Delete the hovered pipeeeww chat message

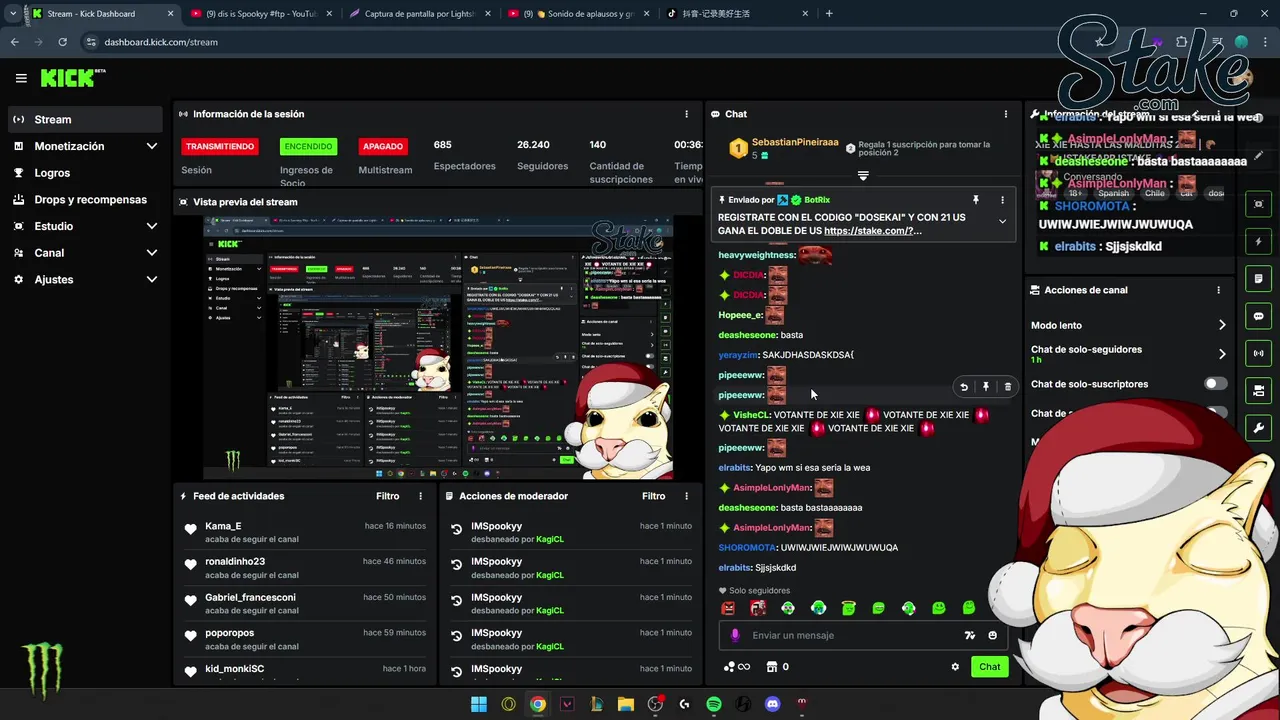[1008, 387]
